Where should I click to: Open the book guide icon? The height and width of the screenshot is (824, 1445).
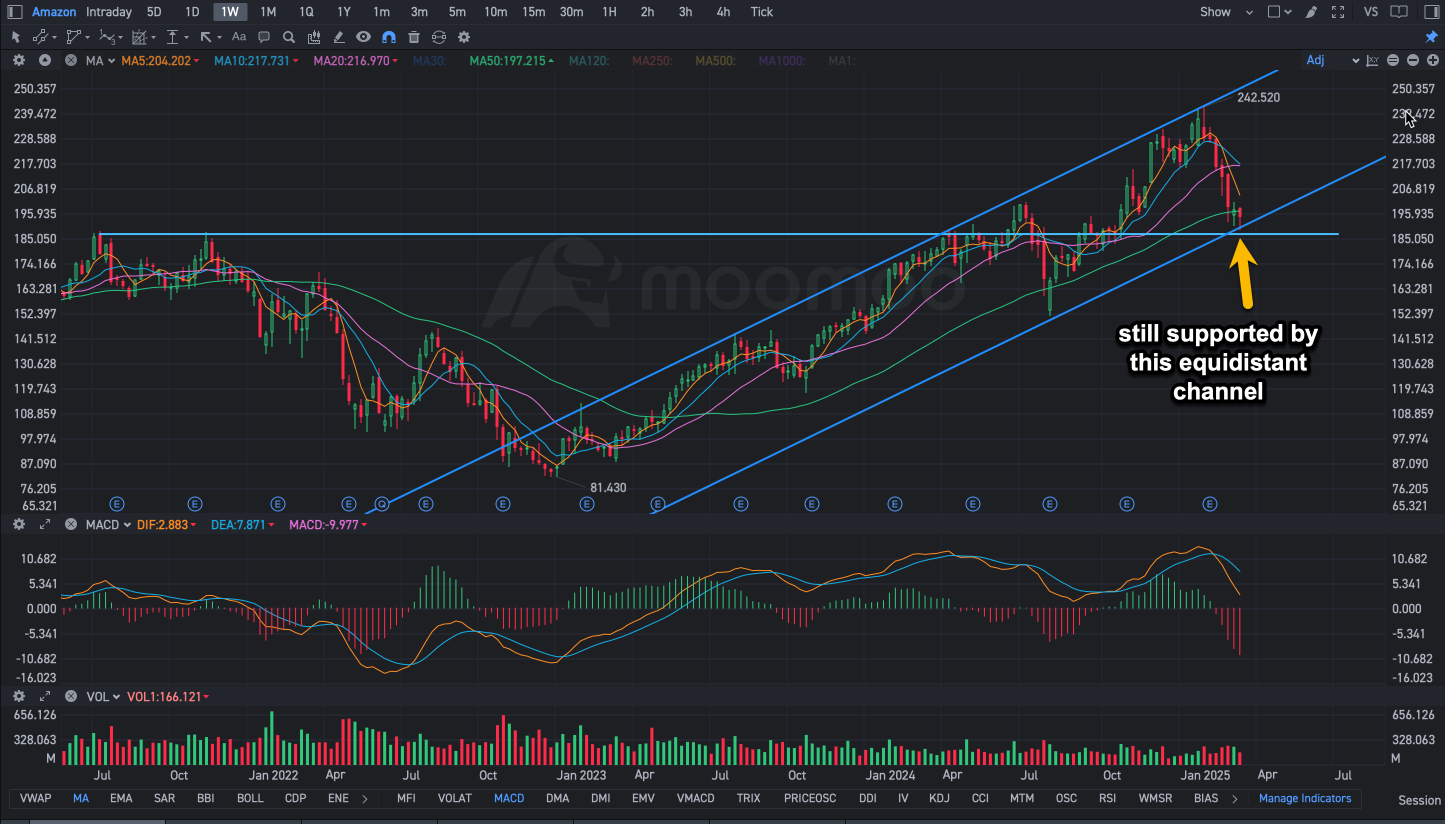tap(1401, 12)
